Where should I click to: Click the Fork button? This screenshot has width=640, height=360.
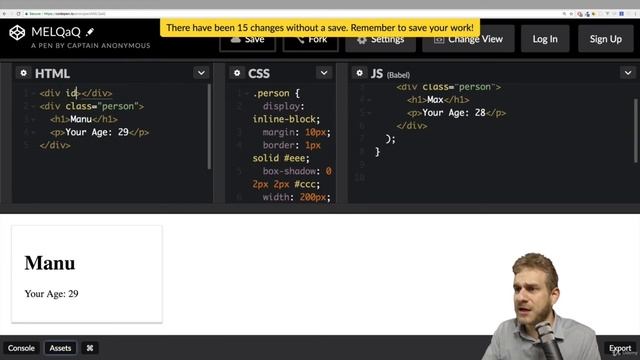click(x=311, y=42)
